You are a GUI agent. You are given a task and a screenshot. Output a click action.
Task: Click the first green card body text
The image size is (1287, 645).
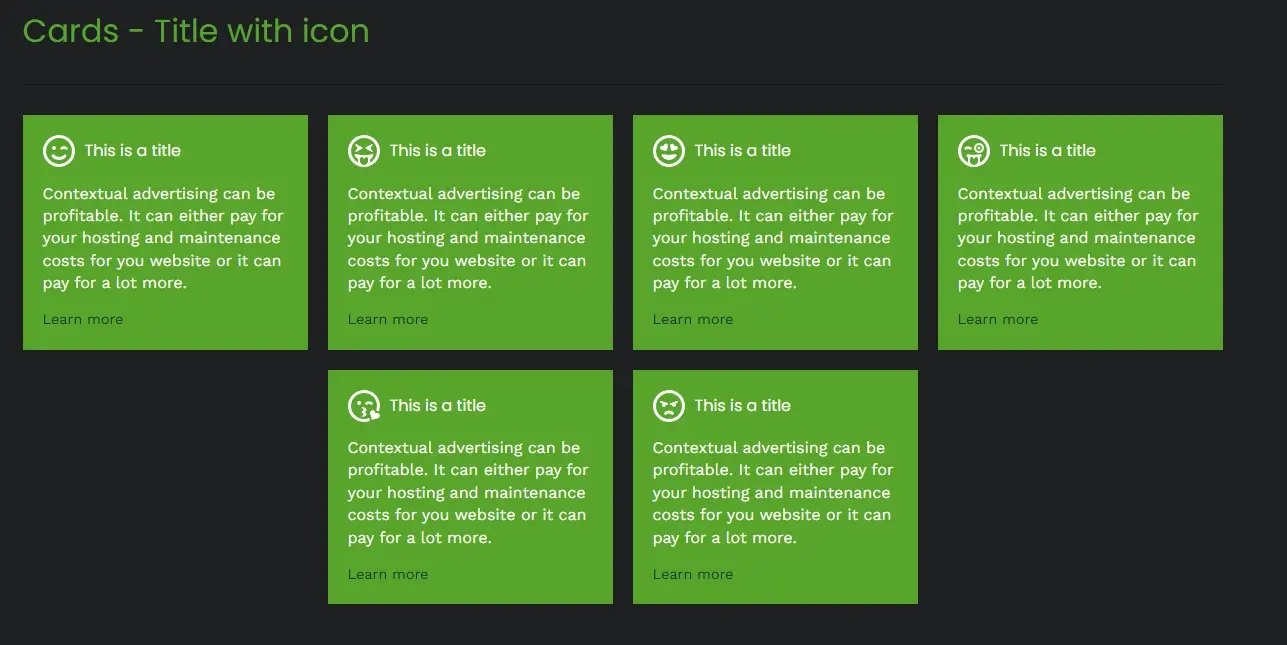coord(163,237)
